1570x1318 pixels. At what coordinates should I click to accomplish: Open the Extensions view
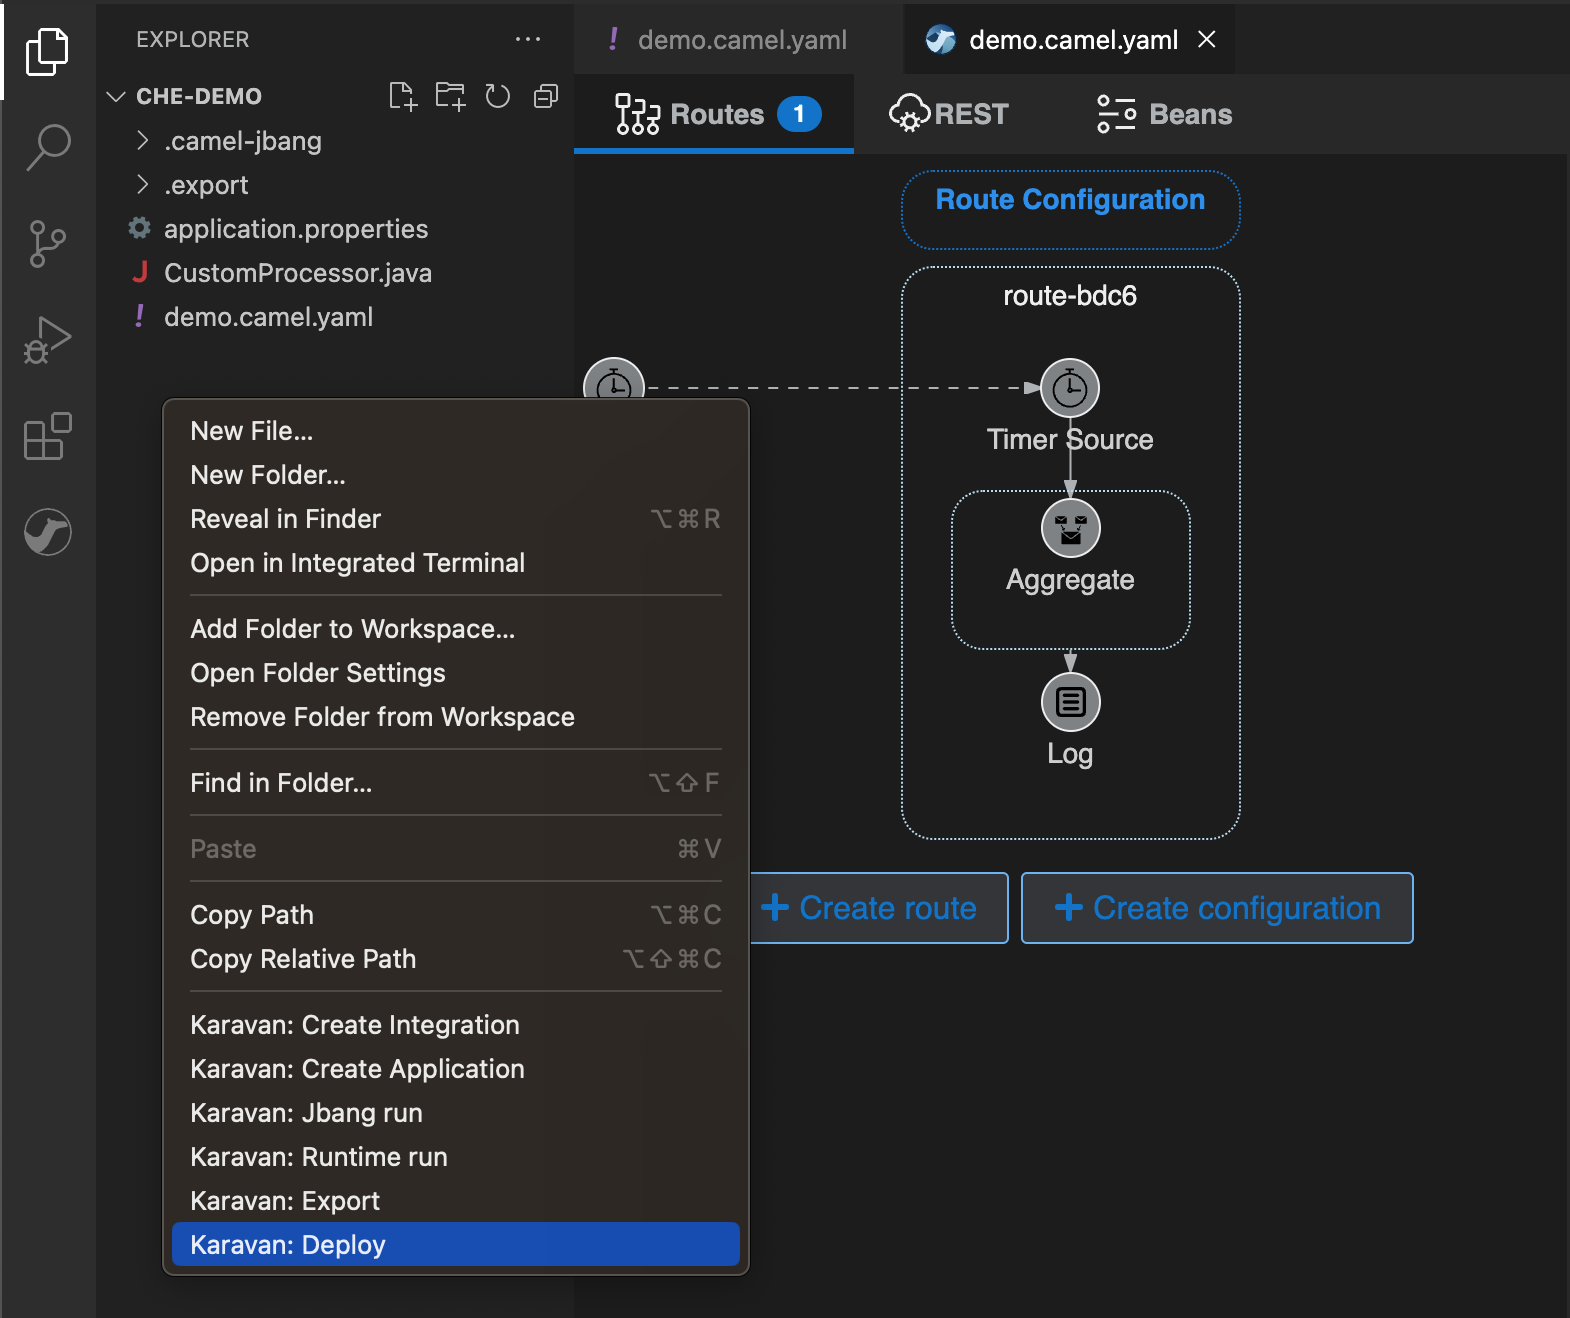[x=47, y=437]
